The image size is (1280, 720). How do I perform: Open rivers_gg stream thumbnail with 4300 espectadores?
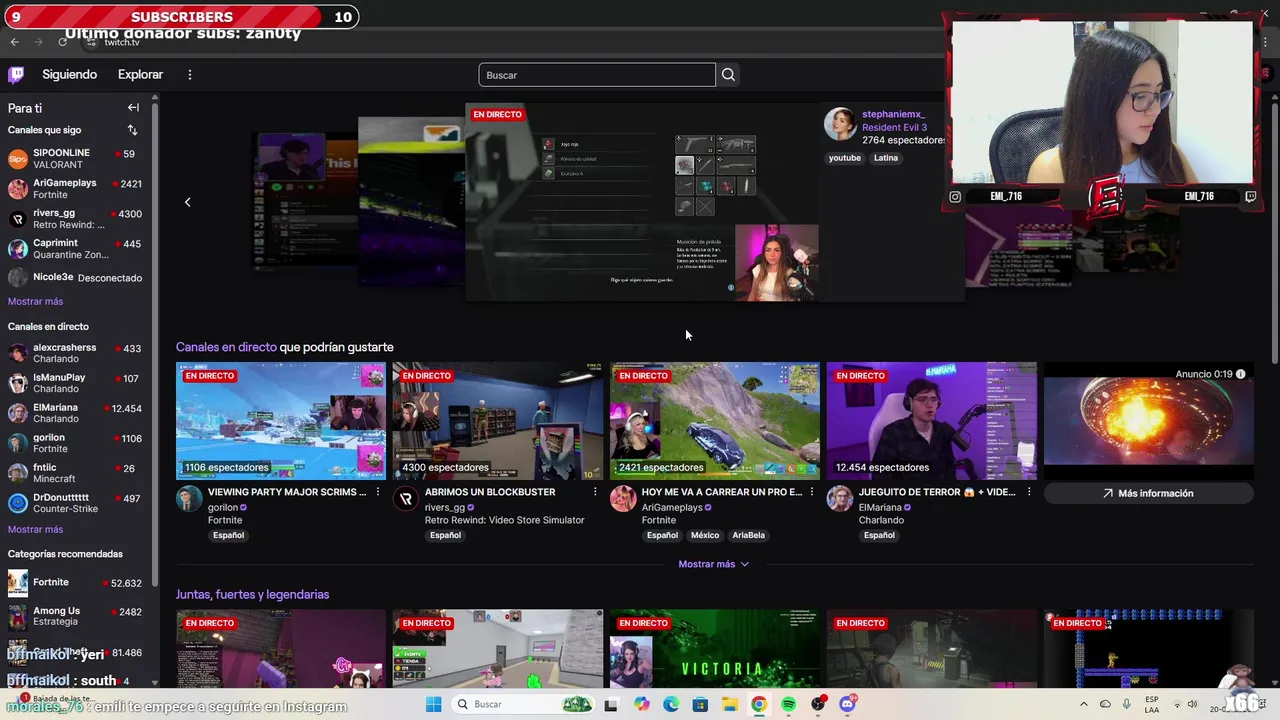point(498,421)
